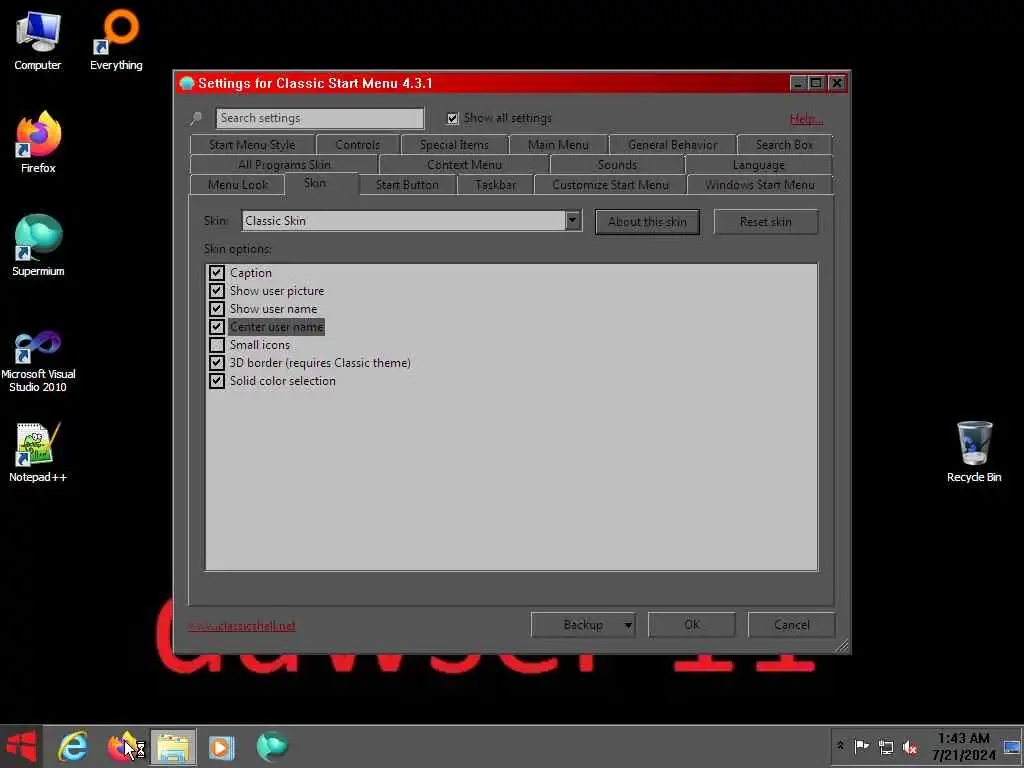Open Action Center flag tray icon
This screenshot has height=768, width=1024.
click(861, 746)
